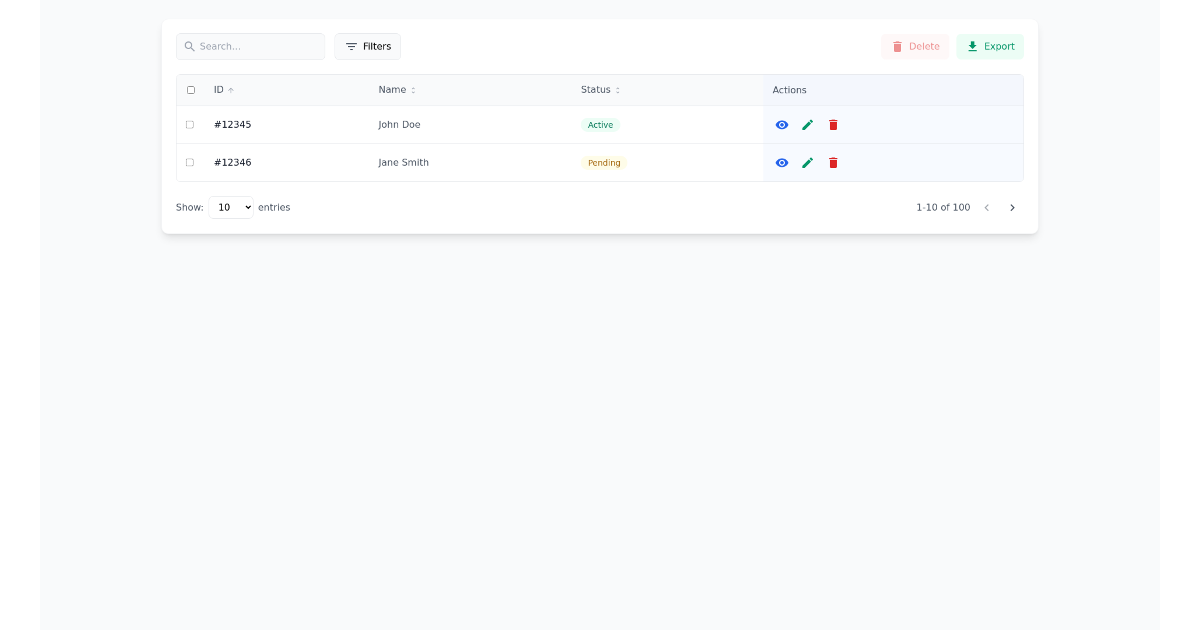Edit Jane Smith using the pencil icon
This screenshot has height=630, width=1200.
tap(808, 162)
